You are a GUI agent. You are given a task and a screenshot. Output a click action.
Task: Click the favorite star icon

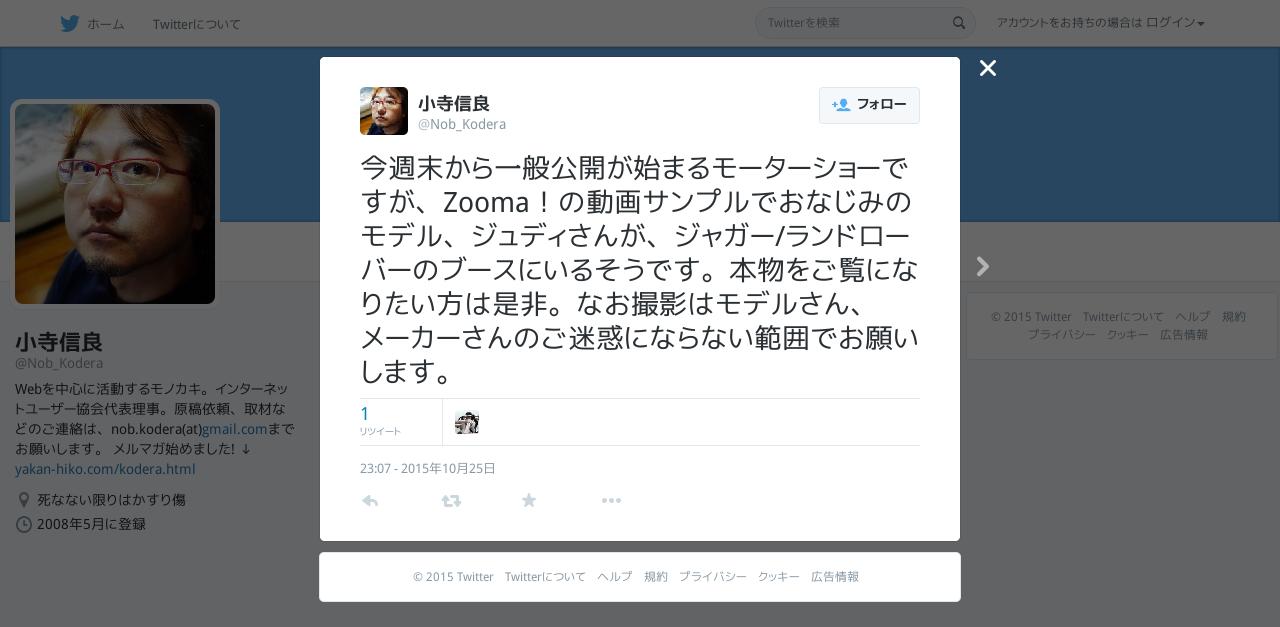pyautogui.click(x=529, y=500)
